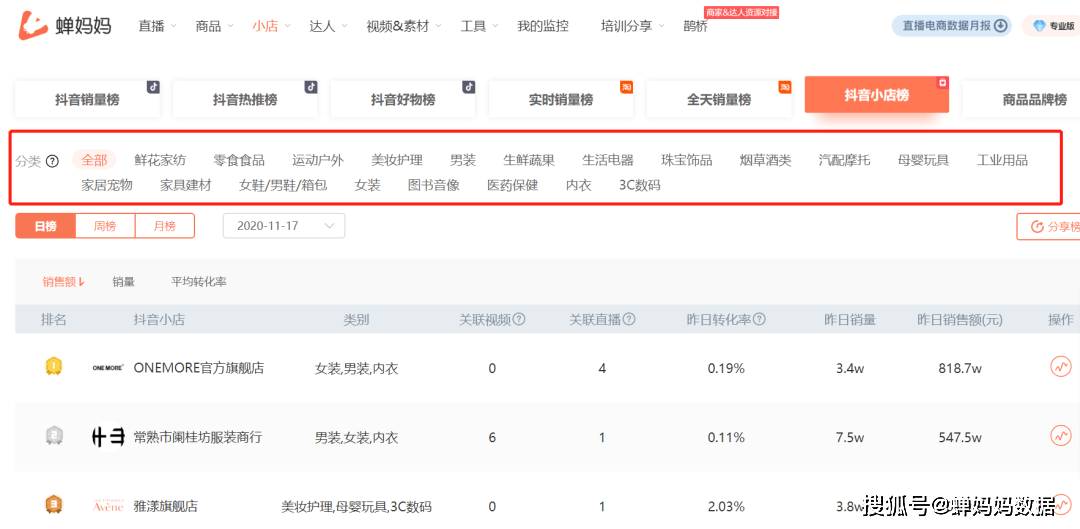Click the 蝉妈妈 logo icon
Screen dimensions: 1080x529
(x=33, y=26)
